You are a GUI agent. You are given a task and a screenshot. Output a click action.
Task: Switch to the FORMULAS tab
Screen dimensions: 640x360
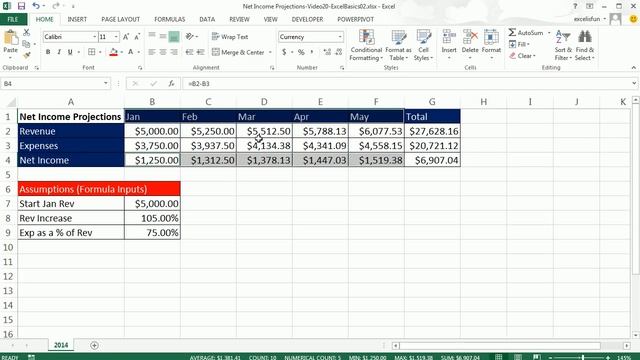pyautogui.click(x=169, y=19)
